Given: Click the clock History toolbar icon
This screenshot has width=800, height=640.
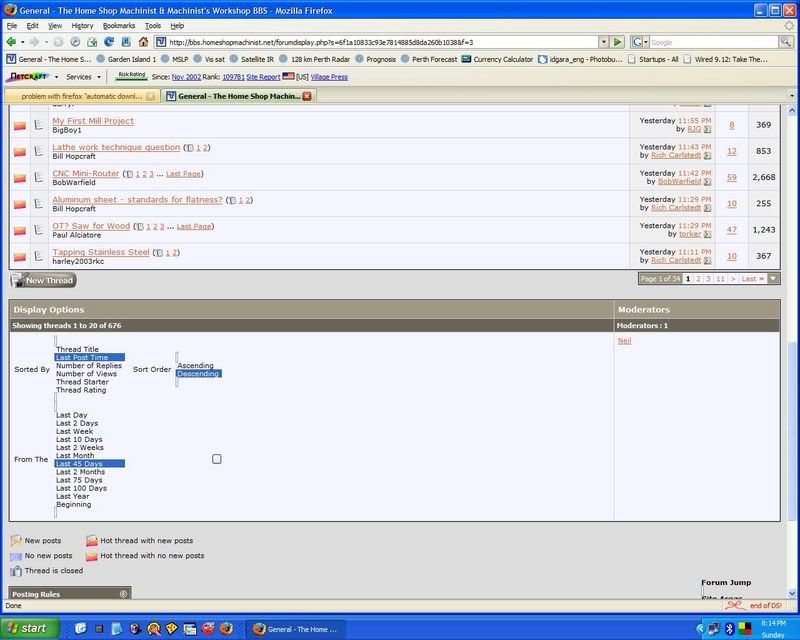Looking at the screenshot, I should [75, 42].
